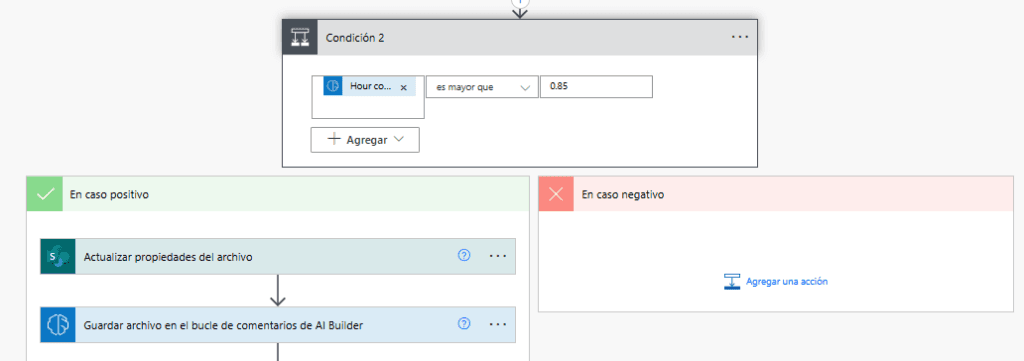This screenshot has height=361, width=1024.
Task: Open the Condición 2 ellipsis menu
Action: [x=740, y=37]
